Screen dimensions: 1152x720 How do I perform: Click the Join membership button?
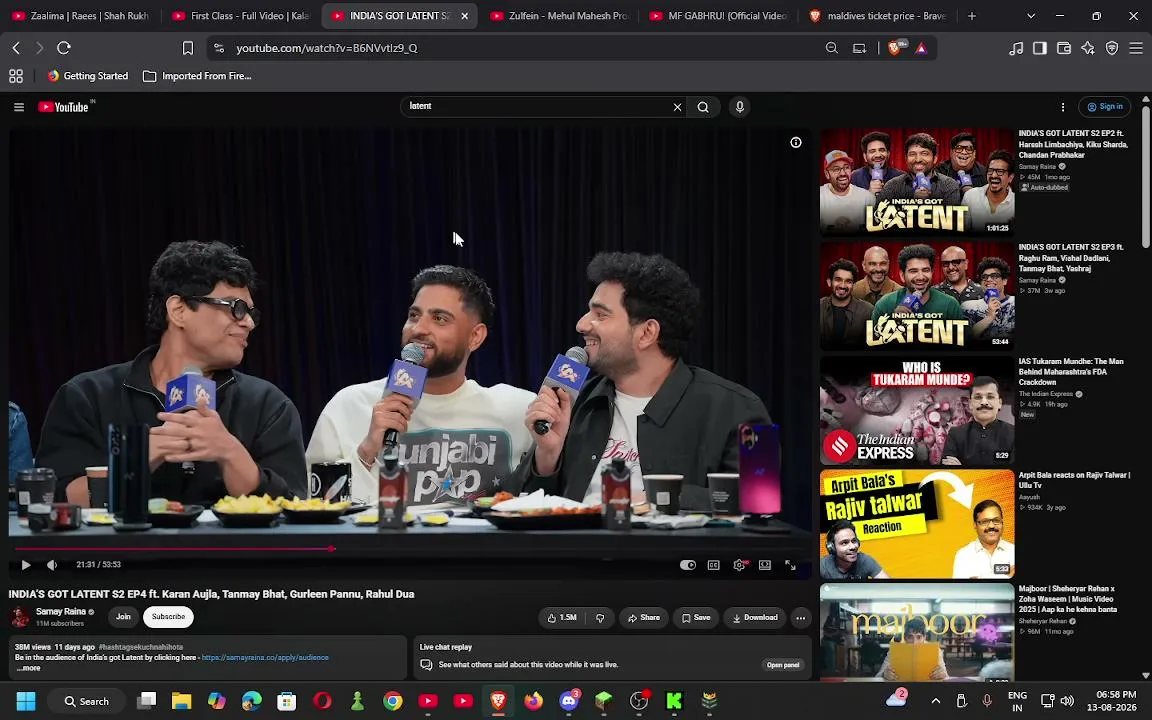[123, 617]
